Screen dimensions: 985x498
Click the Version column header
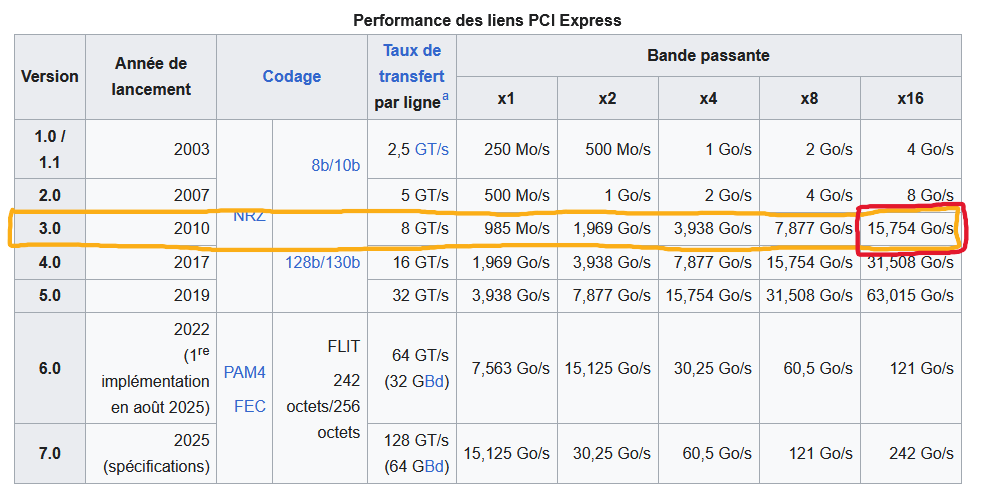point(50,76)
